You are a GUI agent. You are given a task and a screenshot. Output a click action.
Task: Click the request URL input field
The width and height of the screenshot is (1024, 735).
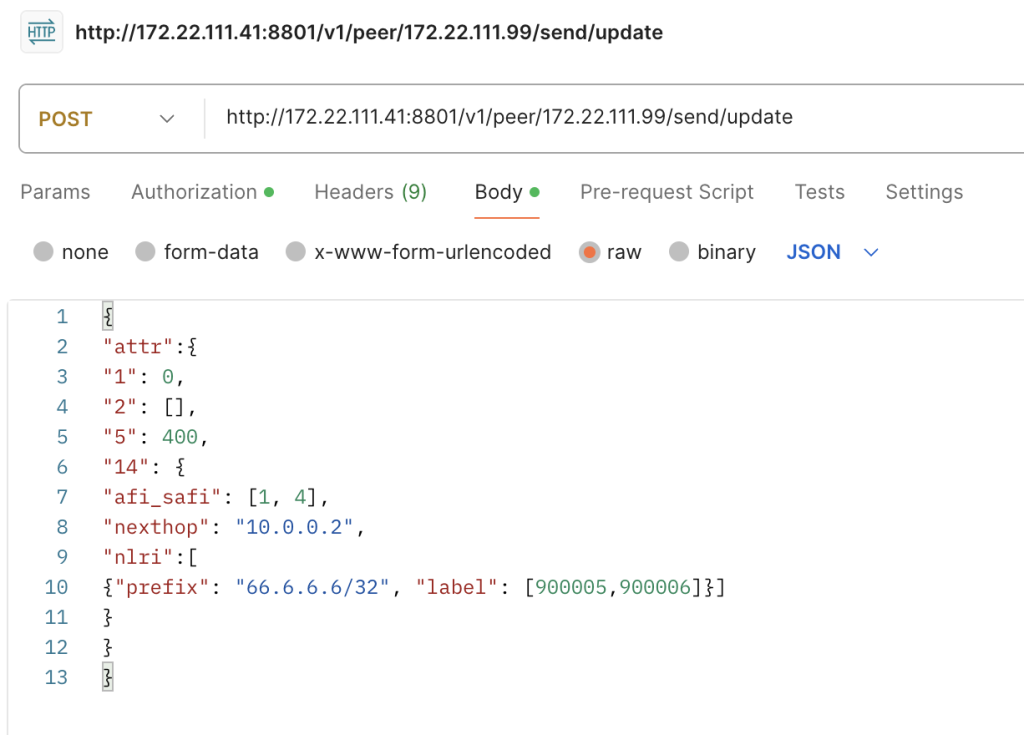tap(600, 118)
